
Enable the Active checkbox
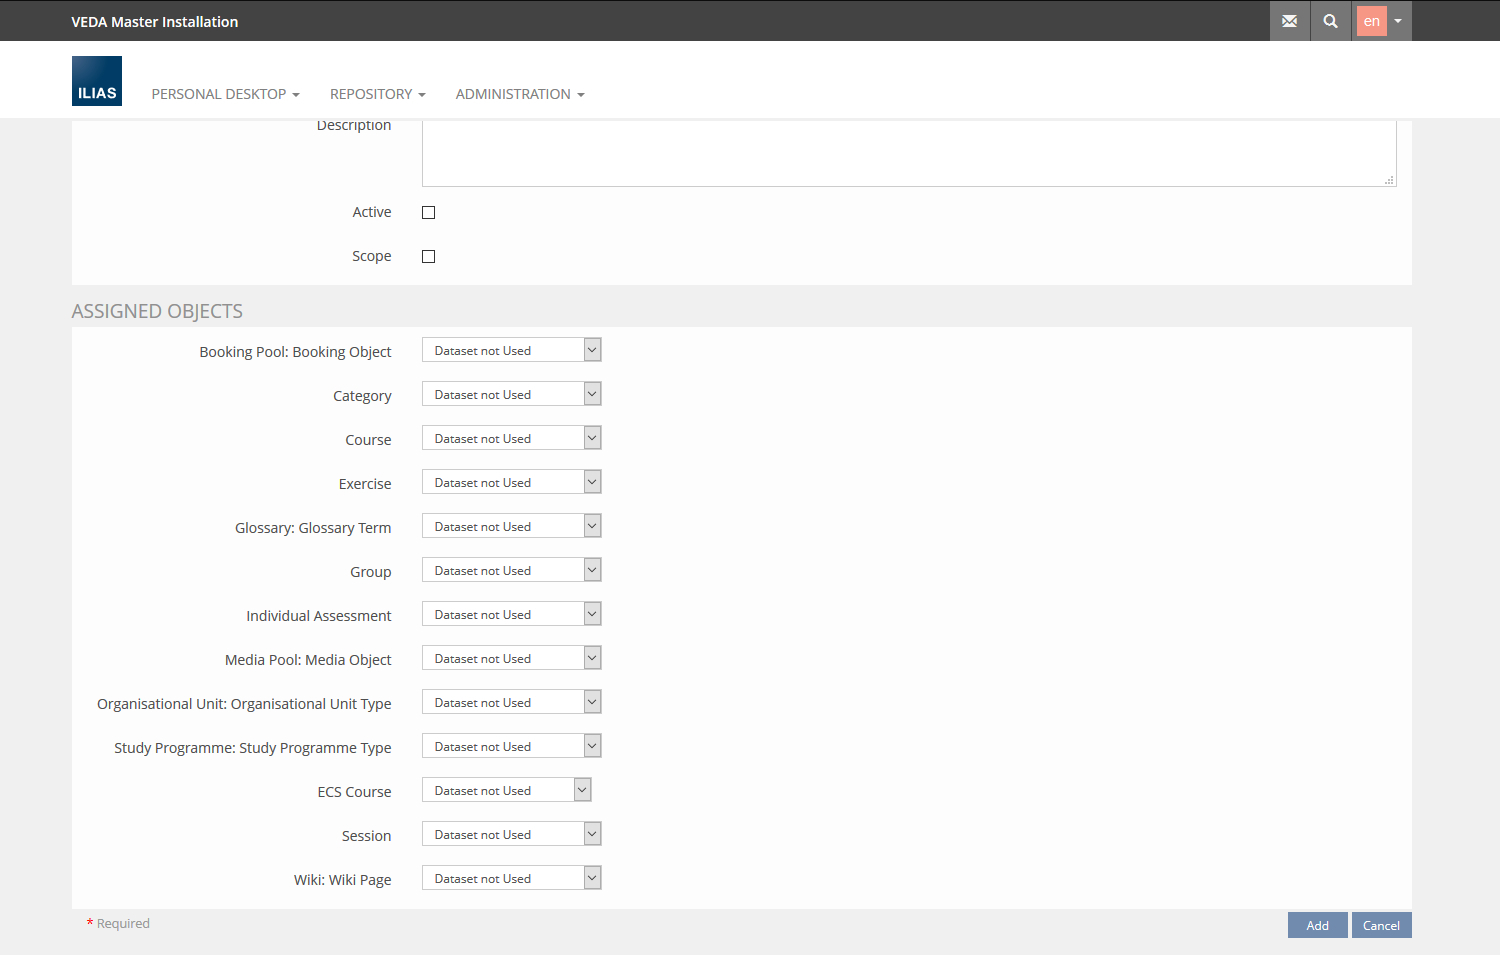click(428, 212)
